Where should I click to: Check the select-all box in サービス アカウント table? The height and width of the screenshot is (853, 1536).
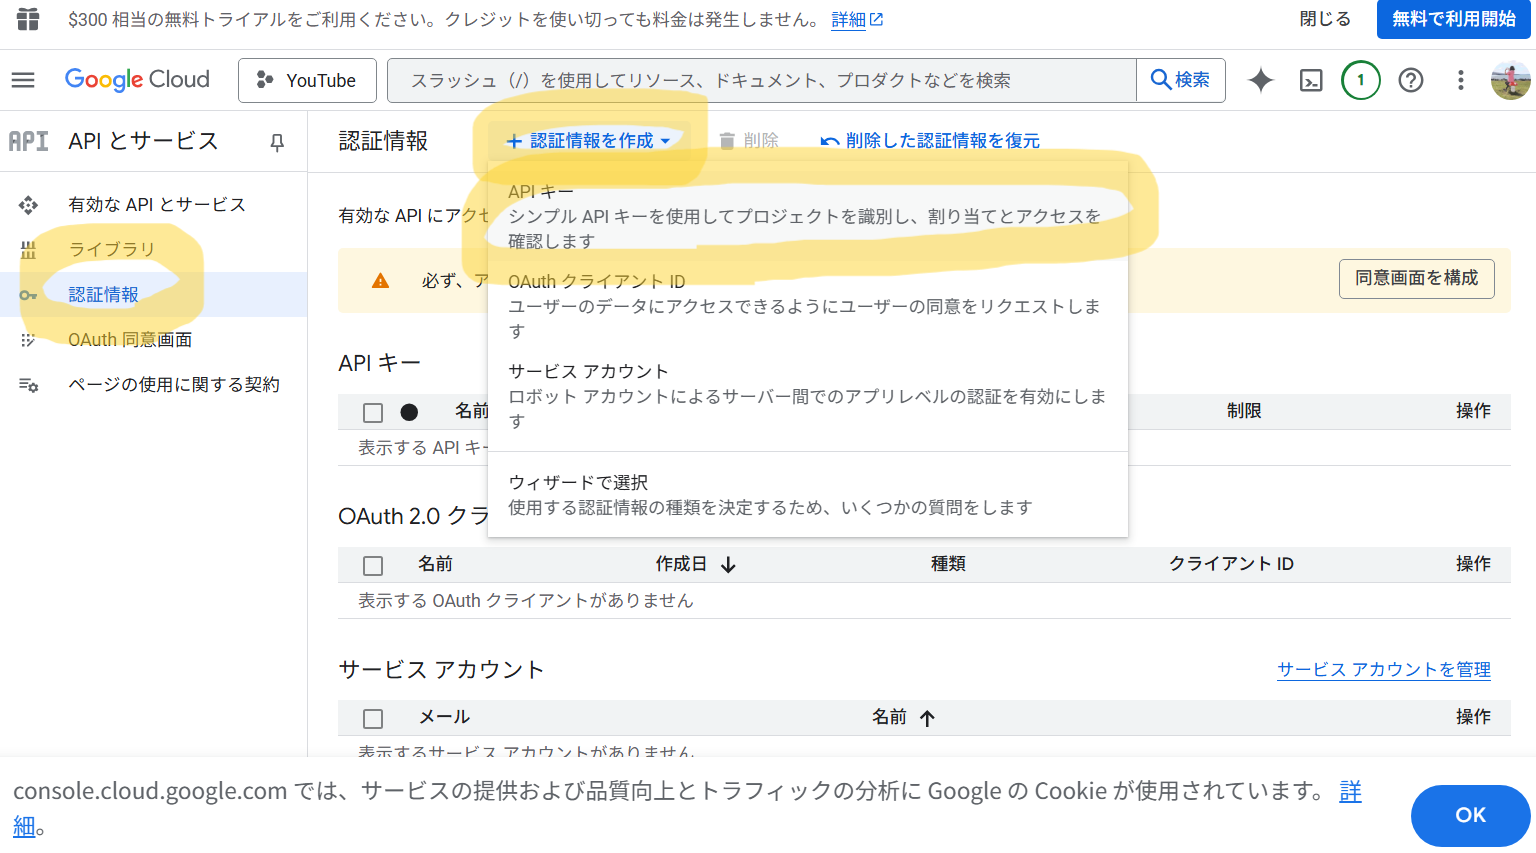373,718
